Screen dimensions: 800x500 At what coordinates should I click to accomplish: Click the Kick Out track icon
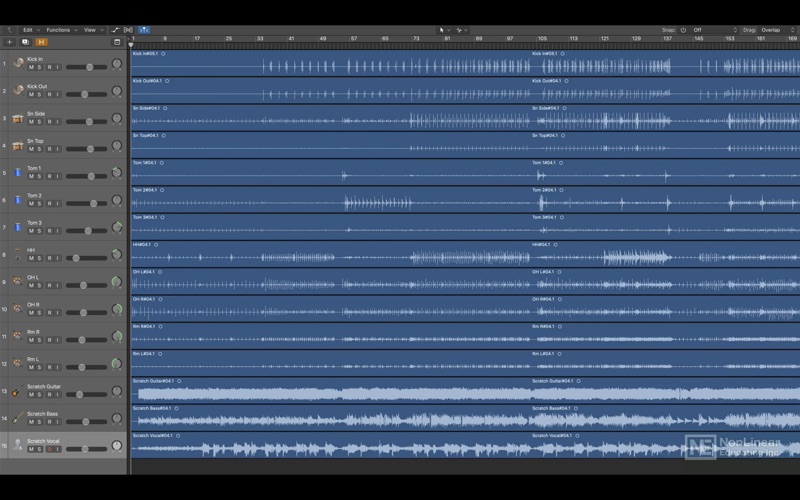coord(18,90)
